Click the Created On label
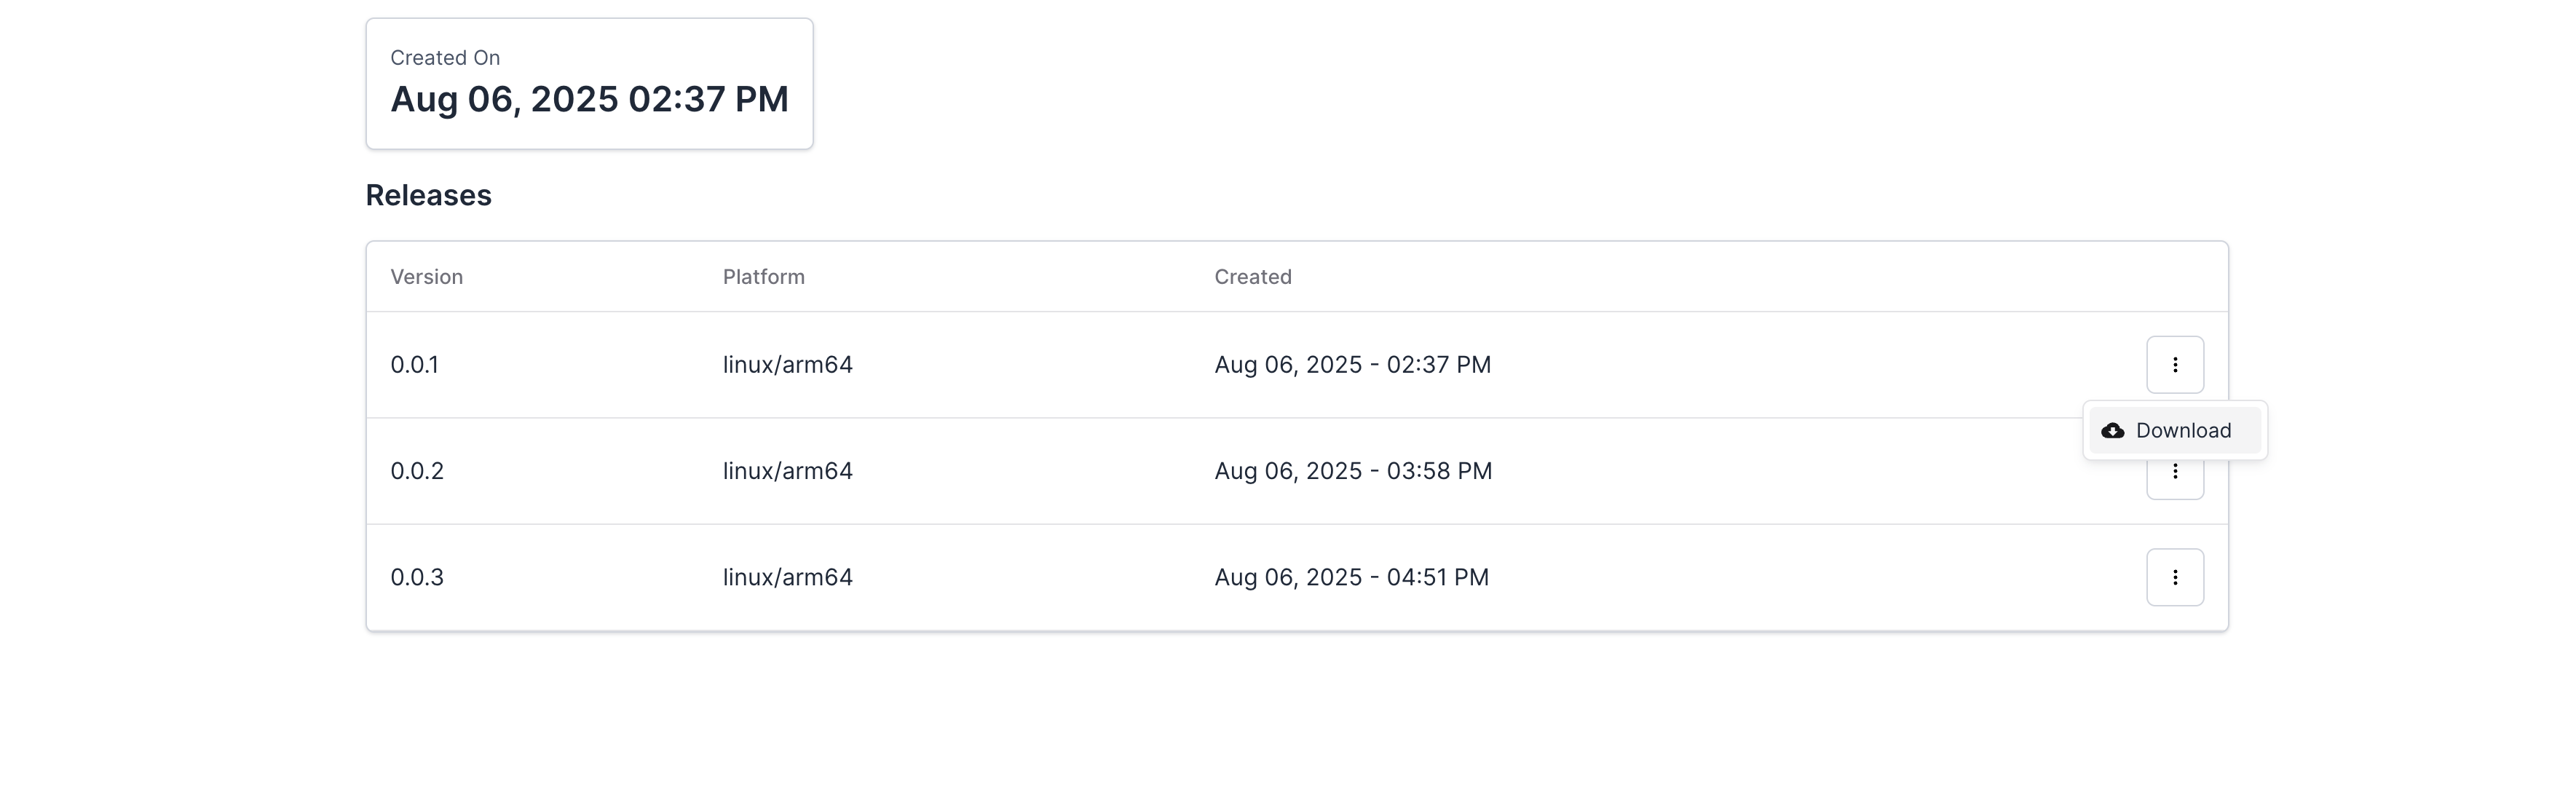This screenshot has height=795, width=2576. coord(445,58)
